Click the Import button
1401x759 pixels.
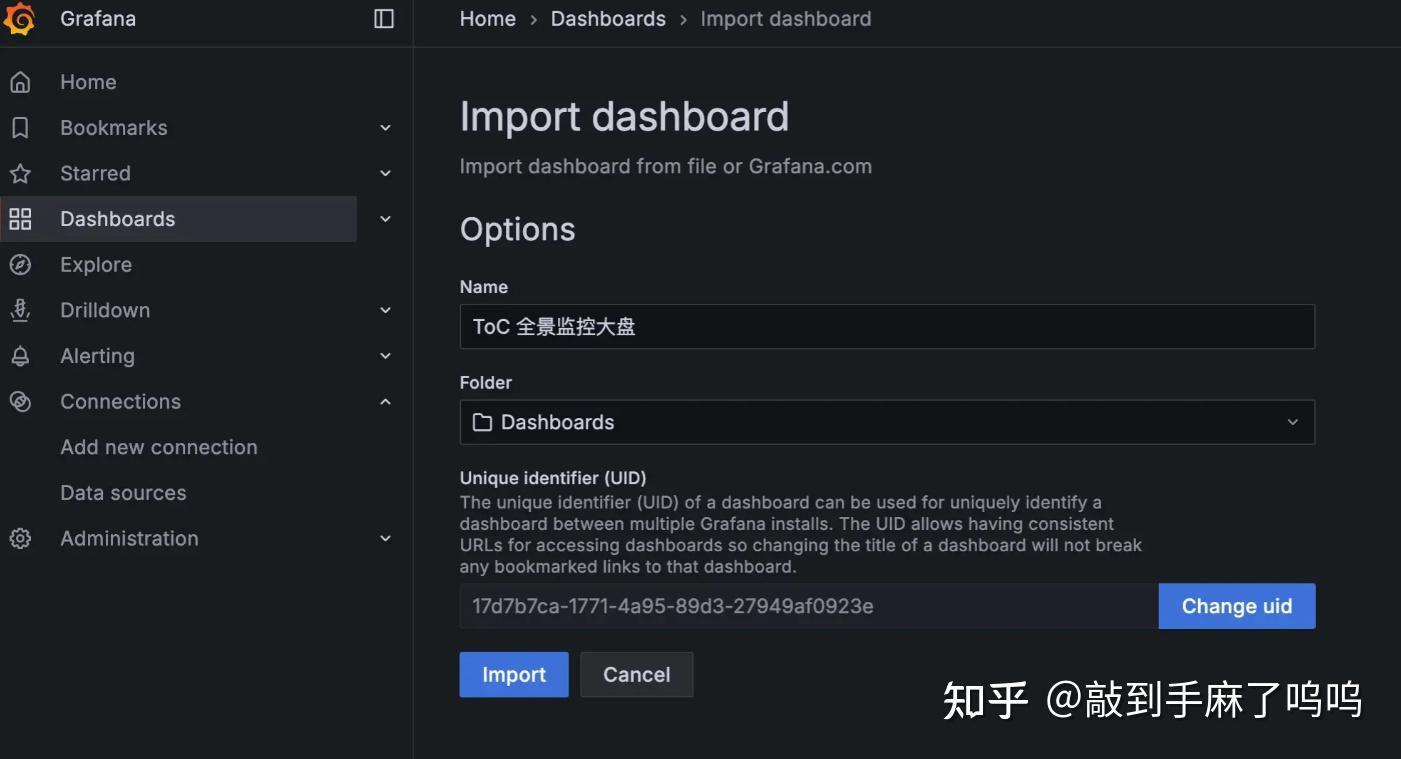[x=514, y=675]
